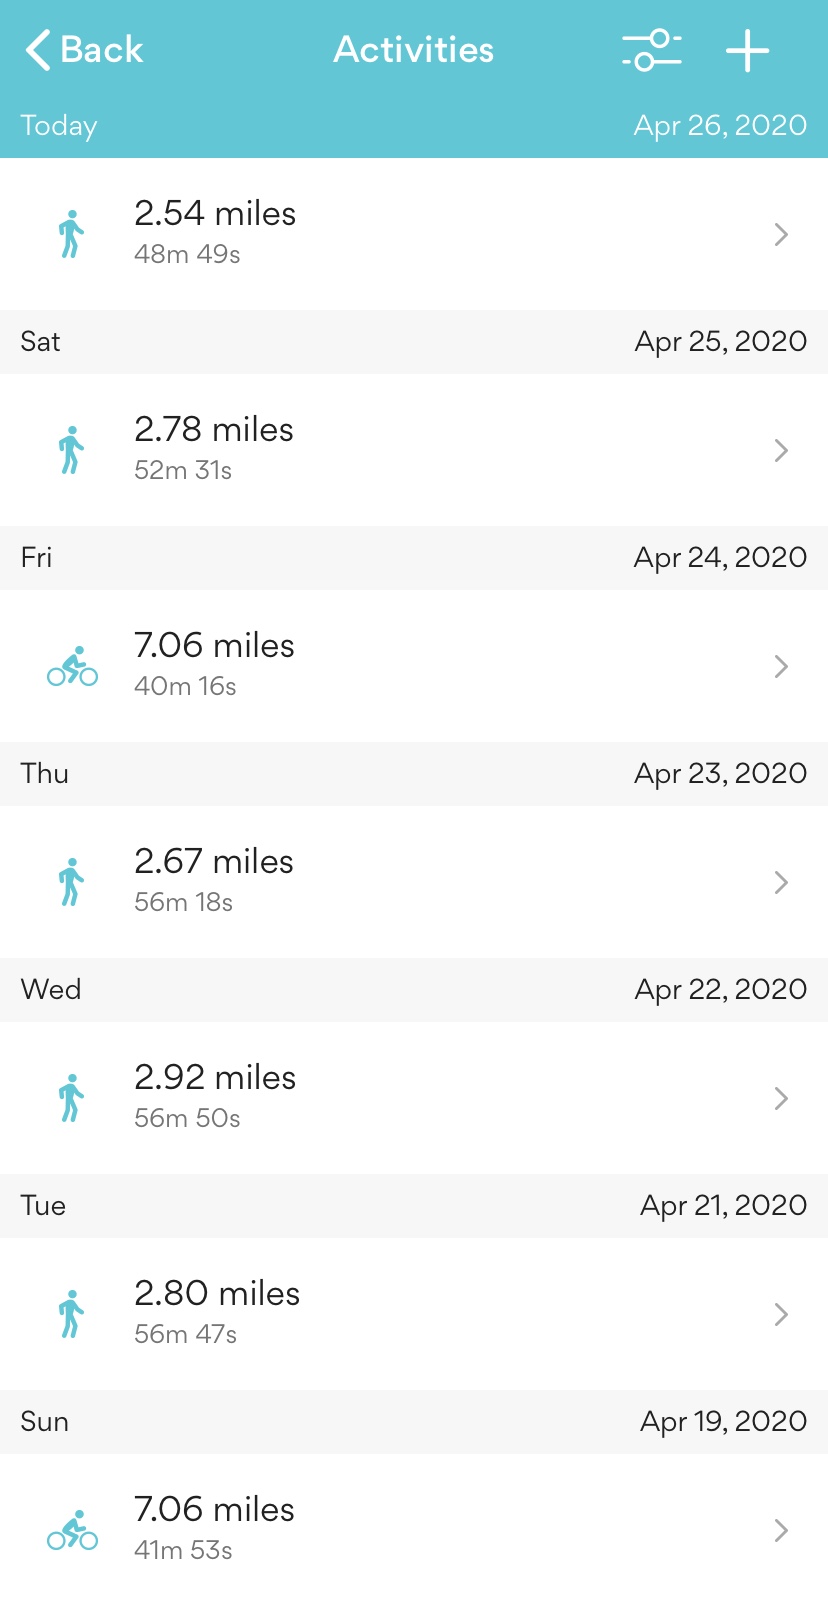Image resolution: width=828 pixels, height=1605 pixels.
Task: Tap the walking icon for Apr 26
Action: 71,234
